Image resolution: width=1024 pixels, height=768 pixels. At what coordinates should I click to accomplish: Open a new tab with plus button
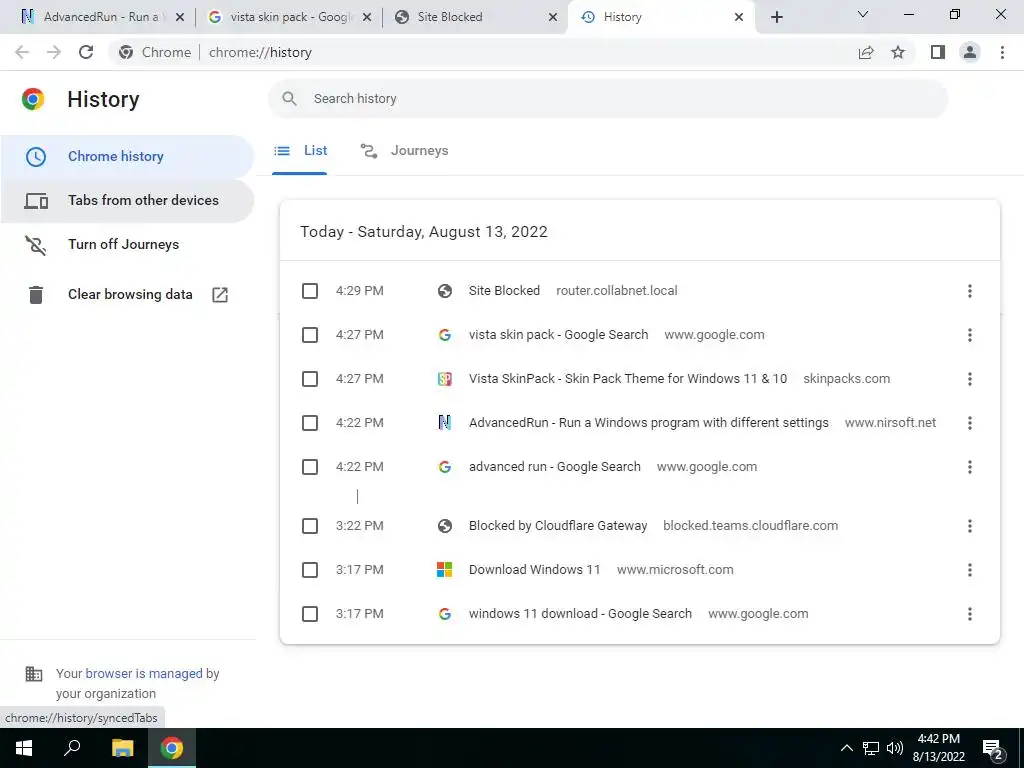click(776, 17)
